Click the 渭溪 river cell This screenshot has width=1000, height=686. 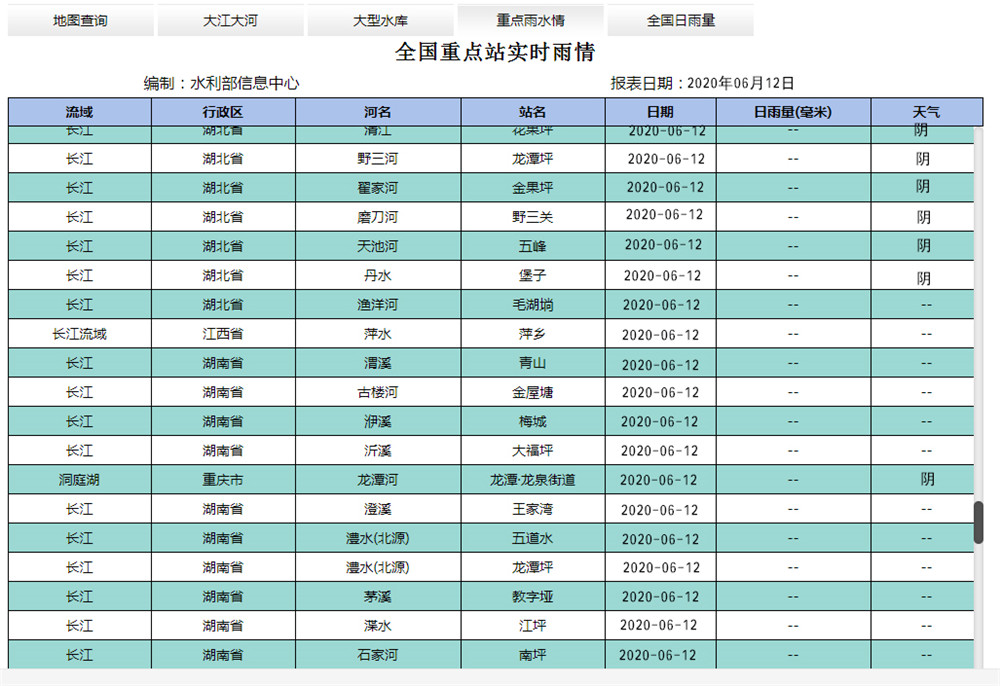coord(378,363)
